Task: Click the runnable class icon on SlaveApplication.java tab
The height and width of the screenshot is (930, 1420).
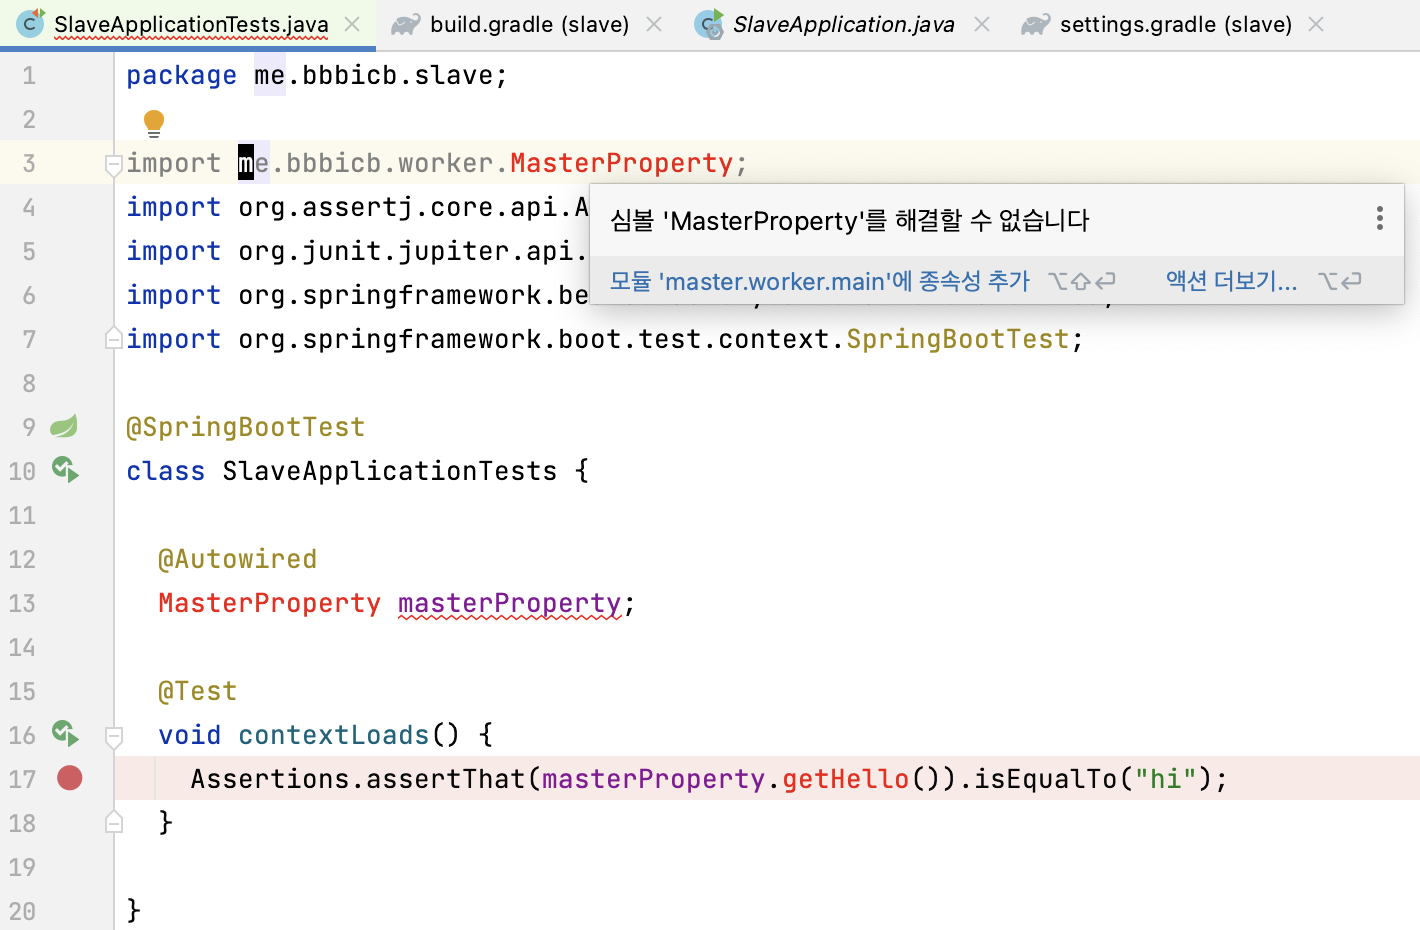Action: pyautogui.click(x=709, y=24)
